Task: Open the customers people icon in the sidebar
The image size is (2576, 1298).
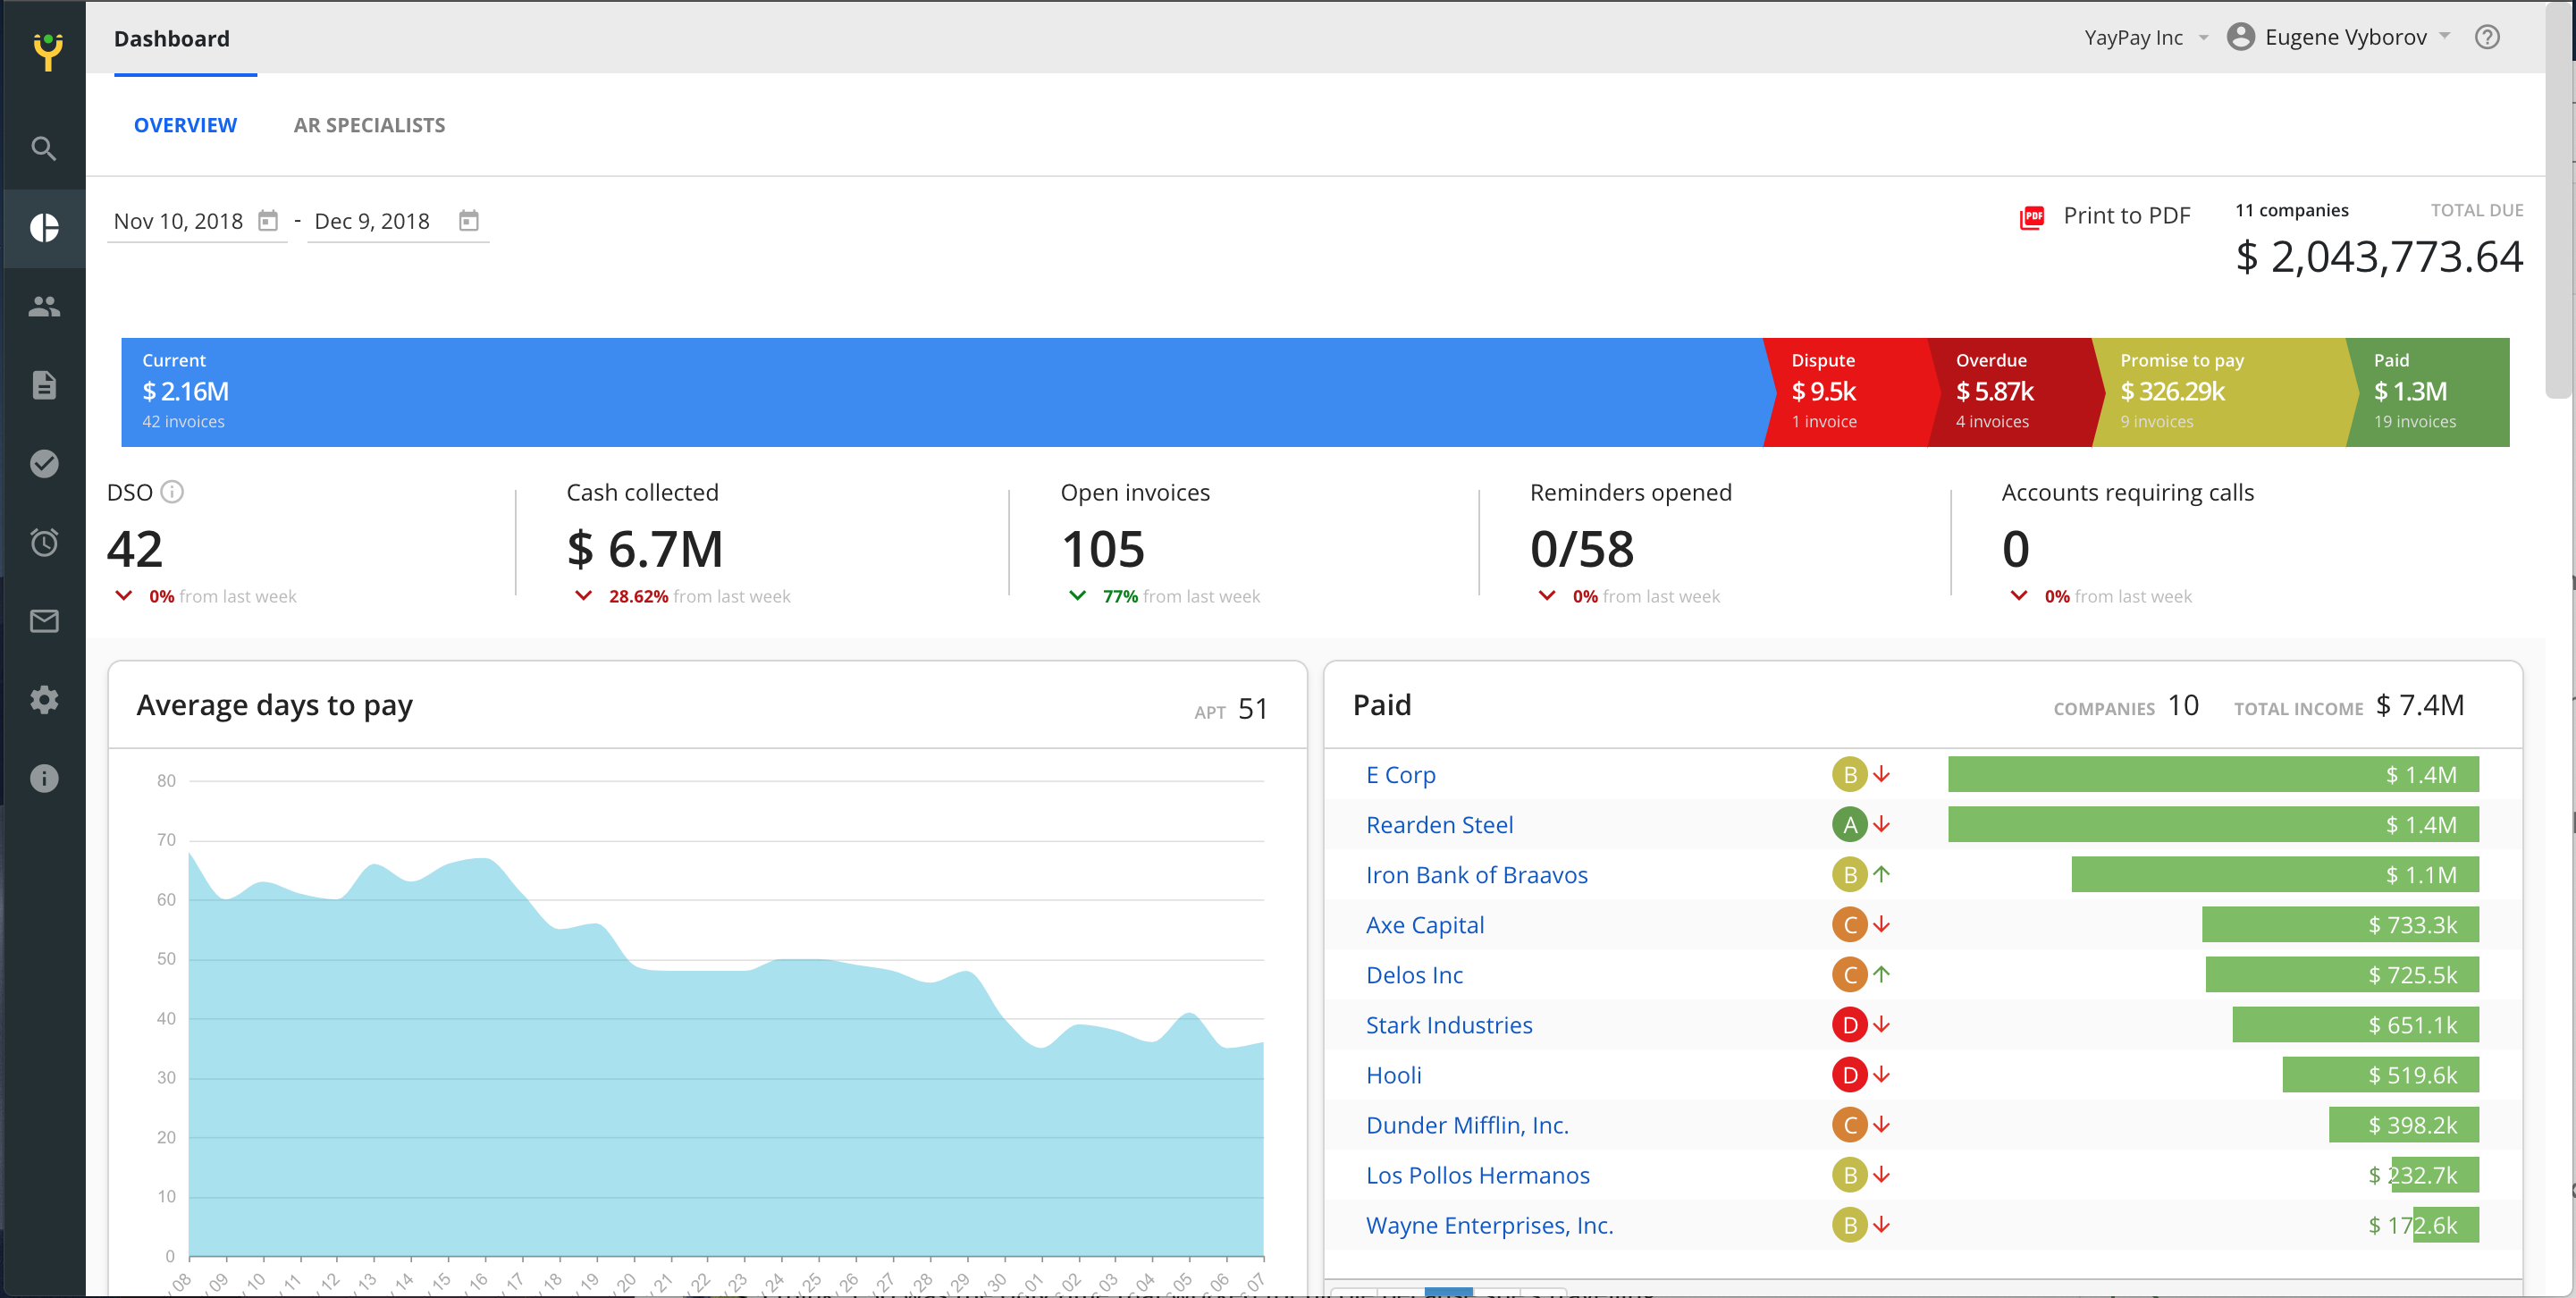Action: [x=43, y=307]
